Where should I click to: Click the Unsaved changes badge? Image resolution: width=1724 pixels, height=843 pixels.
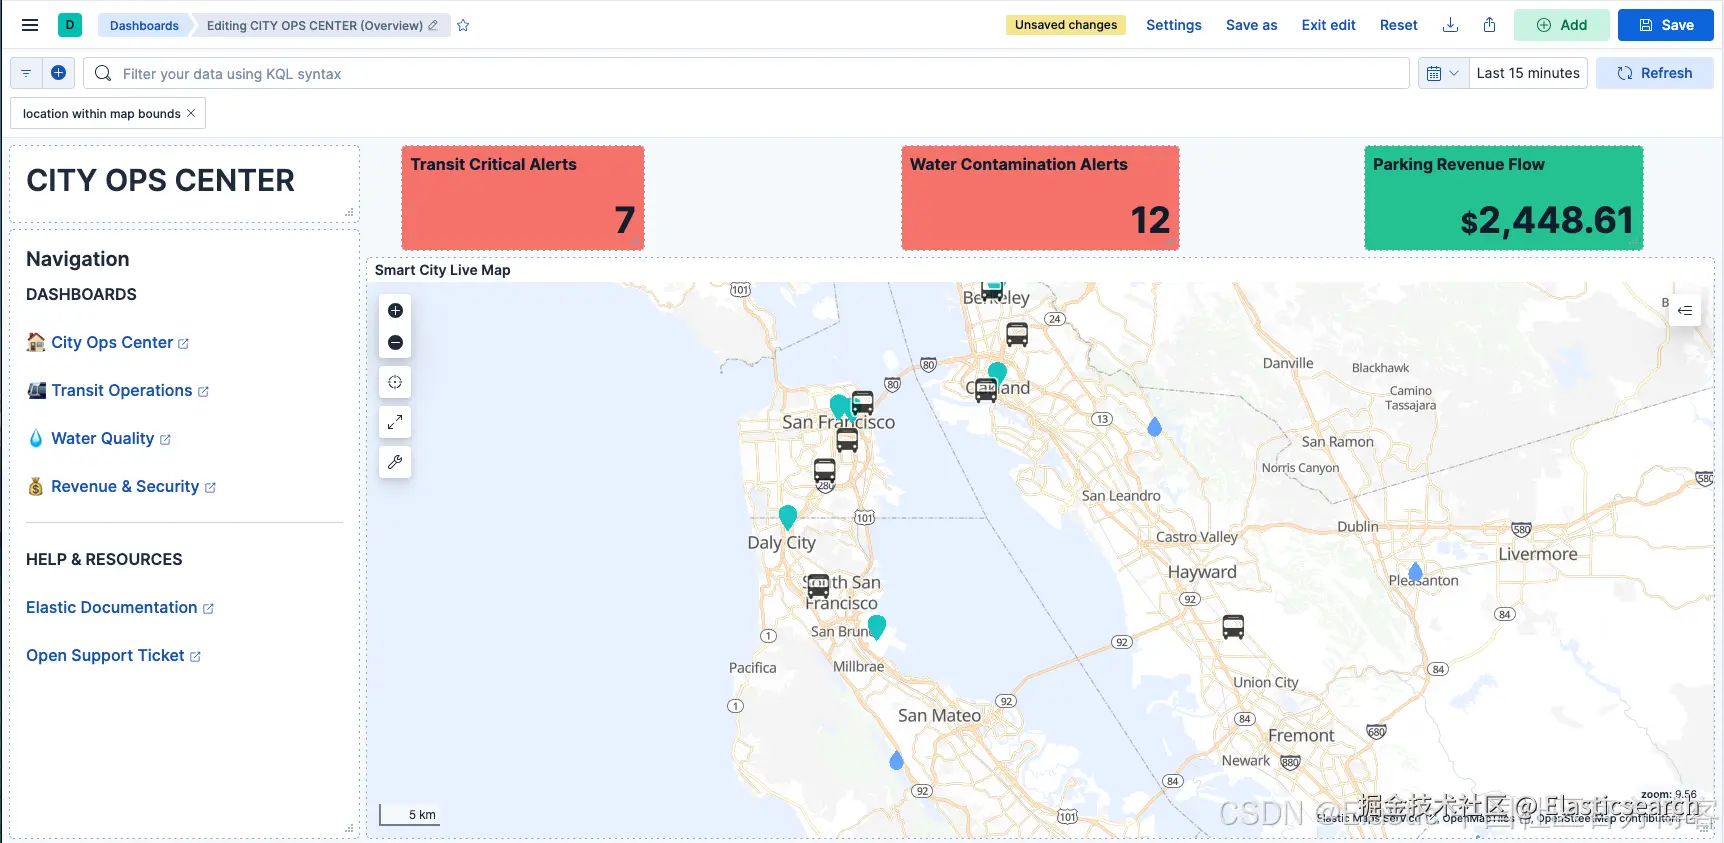[x=1066, y=25]
